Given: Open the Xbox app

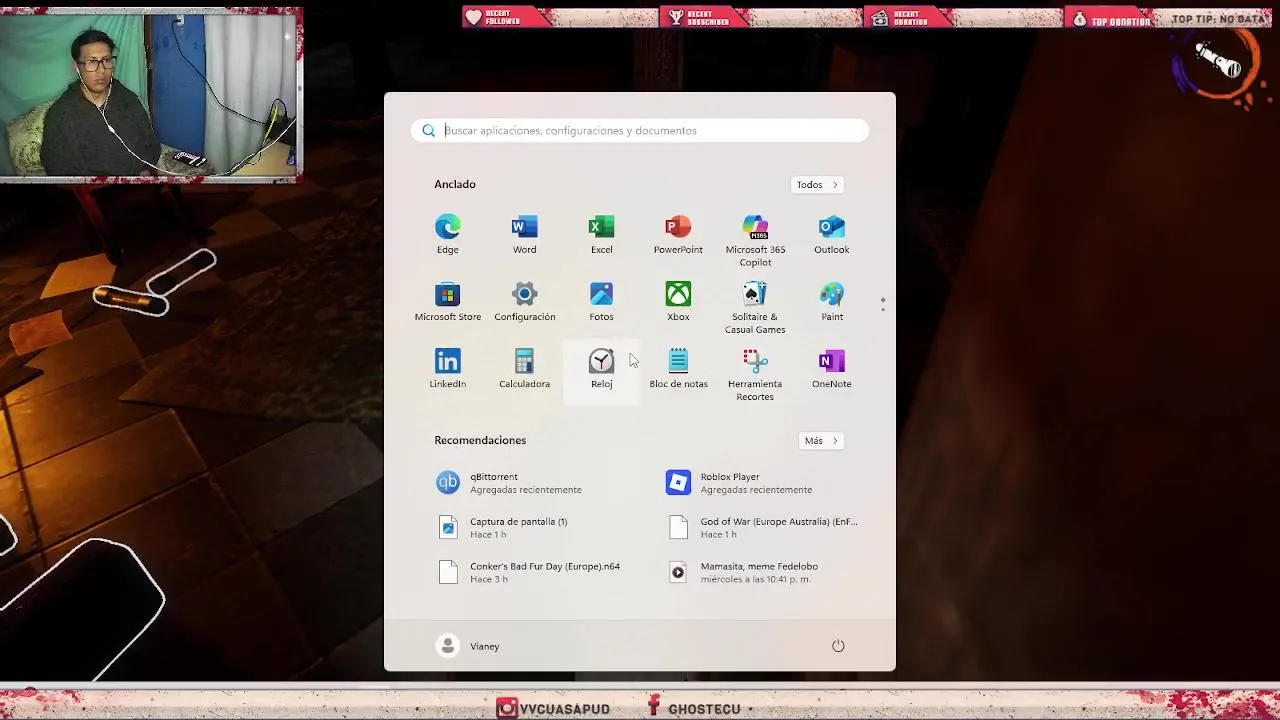Looking at the screenshot, I should [x=678, y=302].
